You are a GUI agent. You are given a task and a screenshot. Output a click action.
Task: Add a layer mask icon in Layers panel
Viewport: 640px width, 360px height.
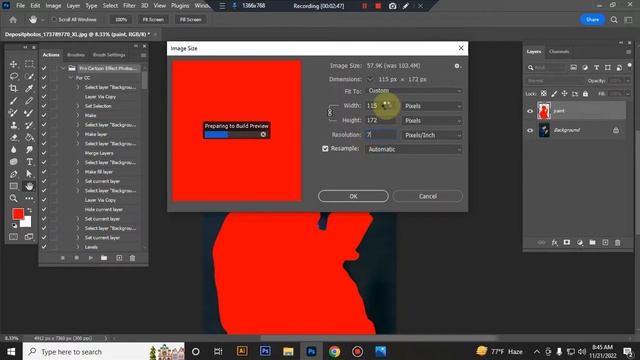(x=567, y=242)
